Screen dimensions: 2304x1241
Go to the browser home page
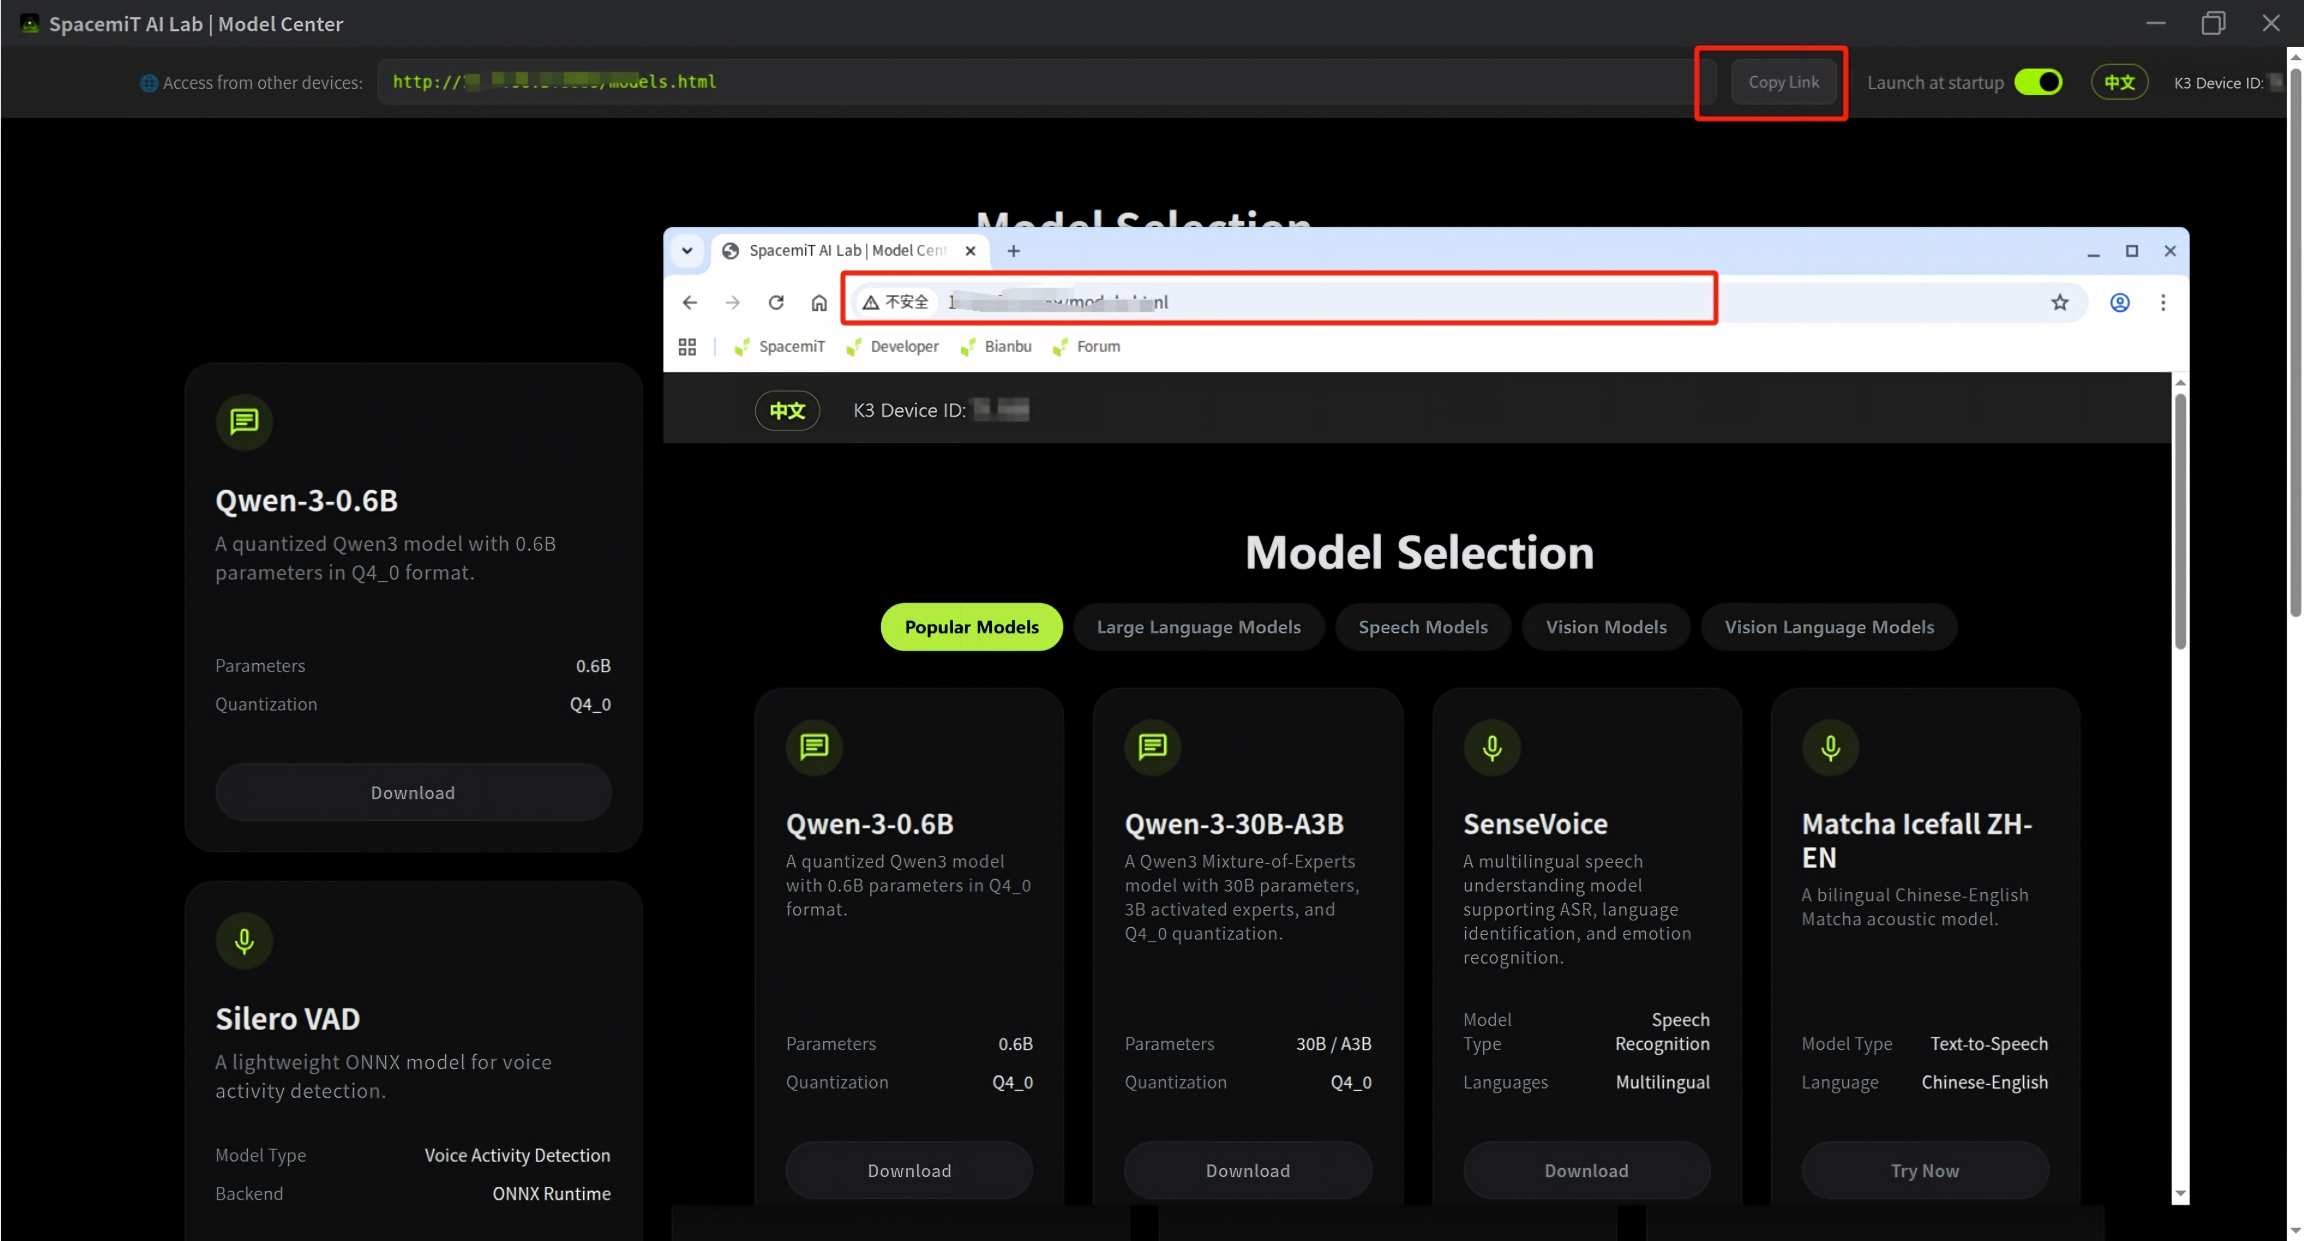(819, 302)
